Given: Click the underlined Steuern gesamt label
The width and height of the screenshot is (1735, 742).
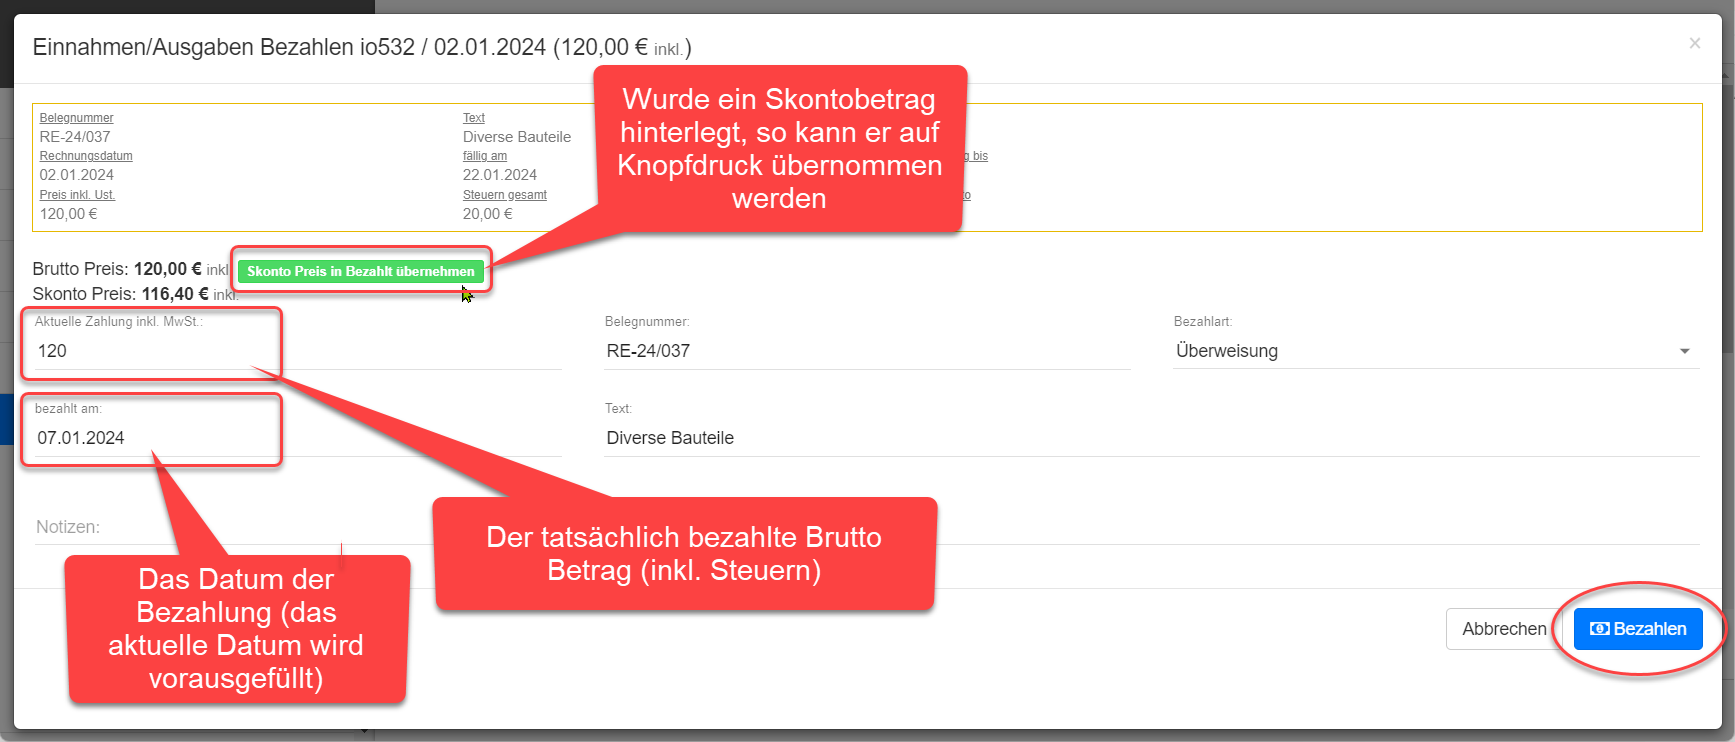Looking at the screenshot, I should coord(505,195).
